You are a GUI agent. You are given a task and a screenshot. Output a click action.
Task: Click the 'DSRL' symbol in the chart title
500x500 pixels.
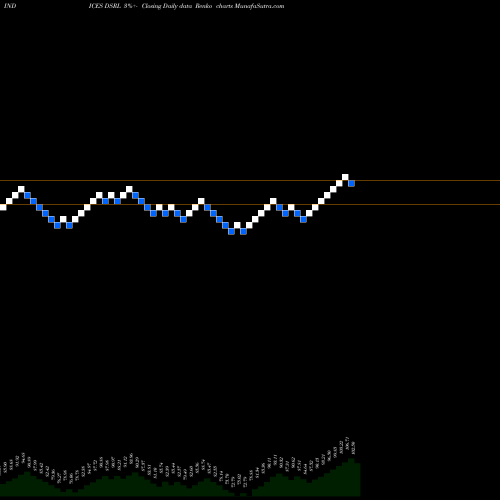tap(112, 6)
